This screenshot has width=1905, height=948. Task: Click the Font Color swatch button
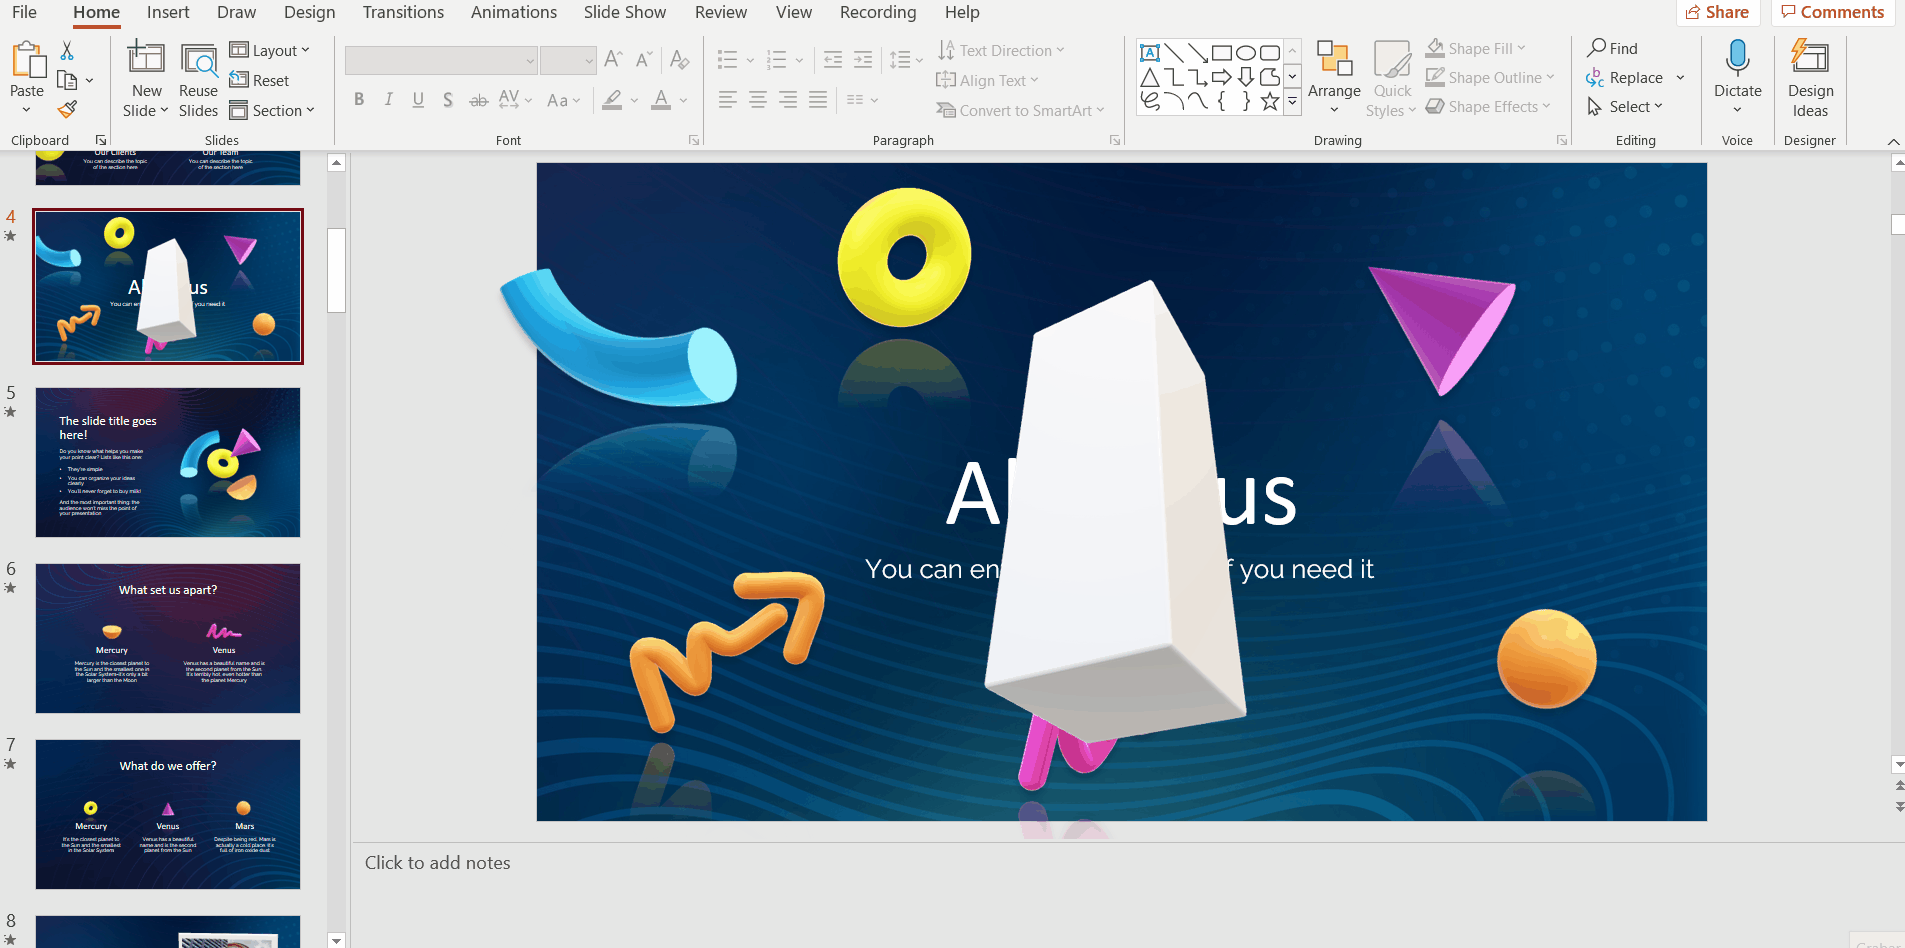(x=661, y=100)
